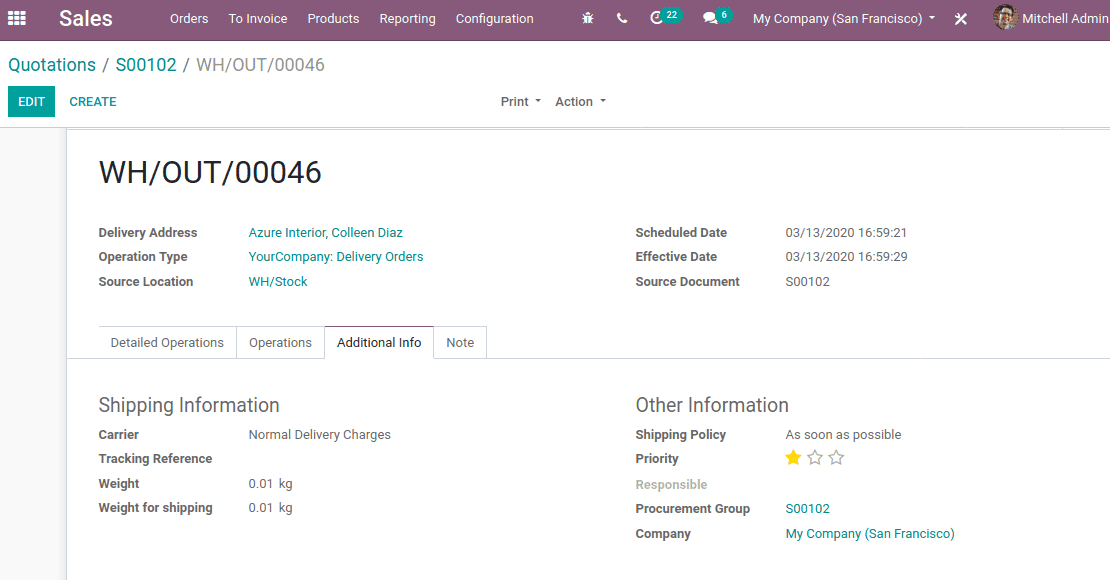
Task: Switch to the Note tab
Action: click(x=460, y=343)
